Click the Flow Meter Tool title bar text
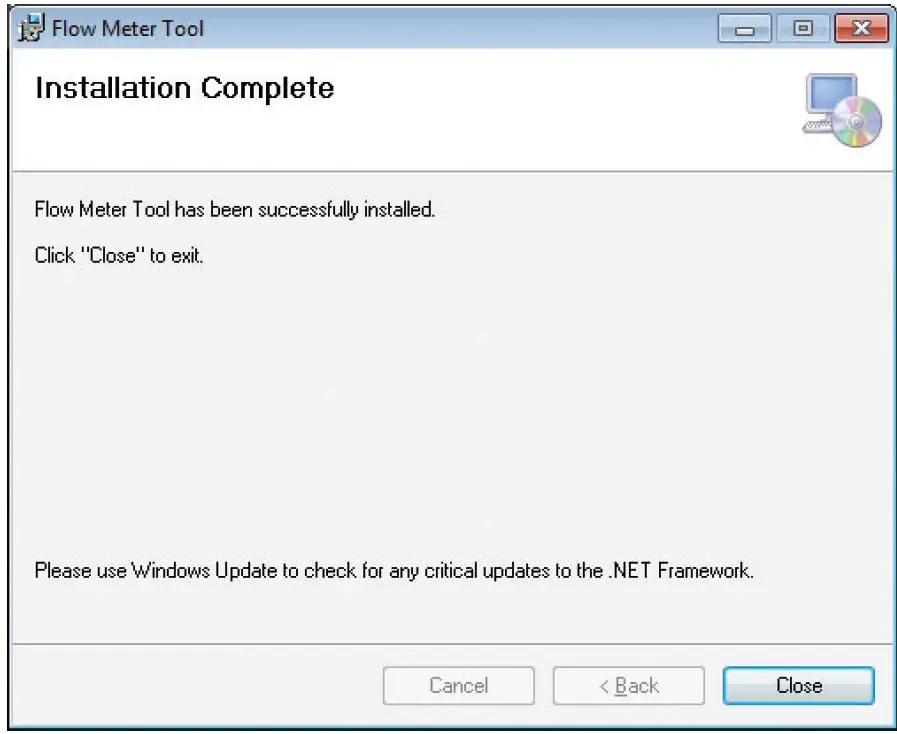 click(128, 28)
